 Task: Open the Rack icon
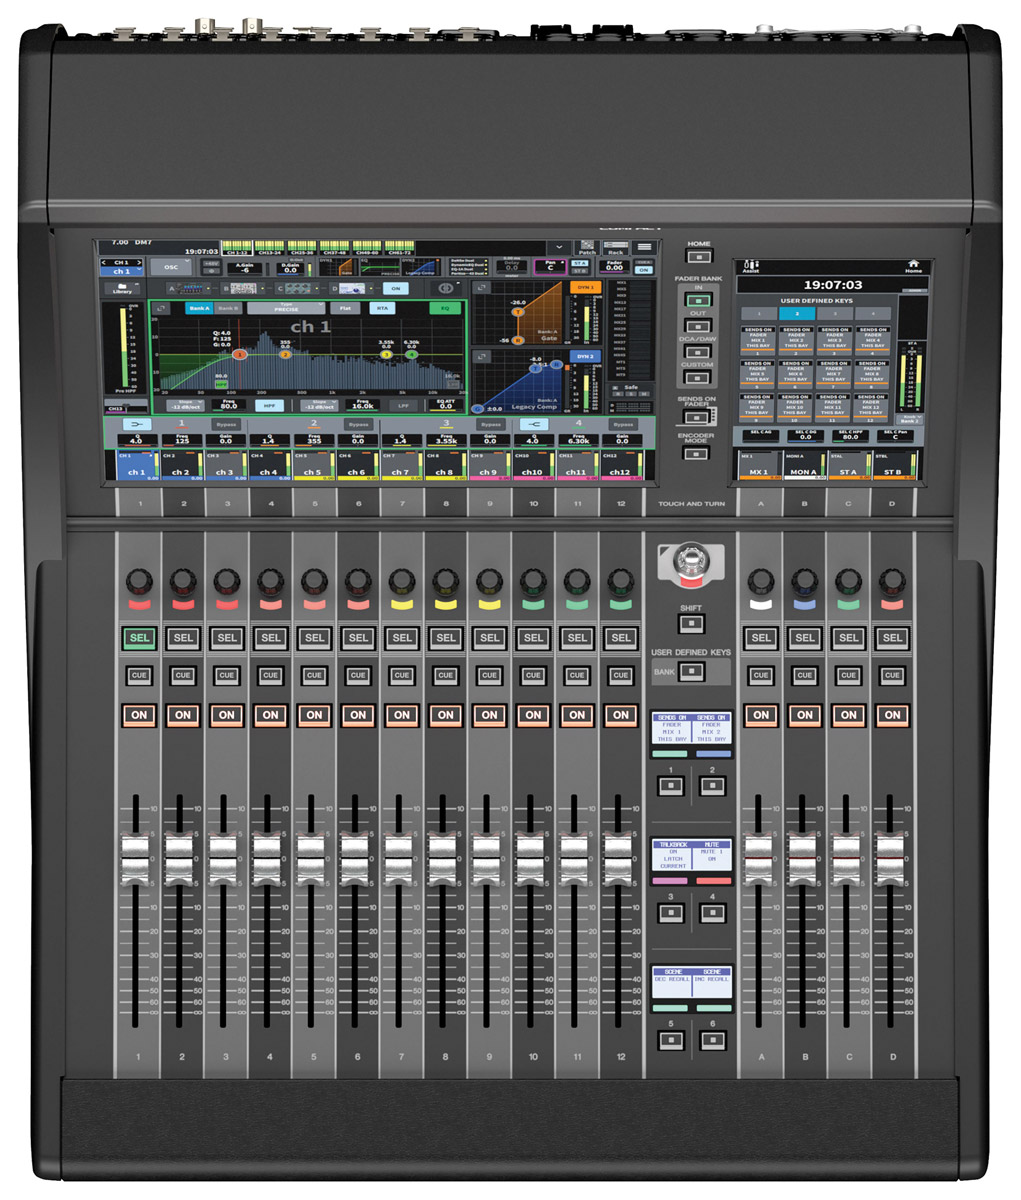[615, 247]
